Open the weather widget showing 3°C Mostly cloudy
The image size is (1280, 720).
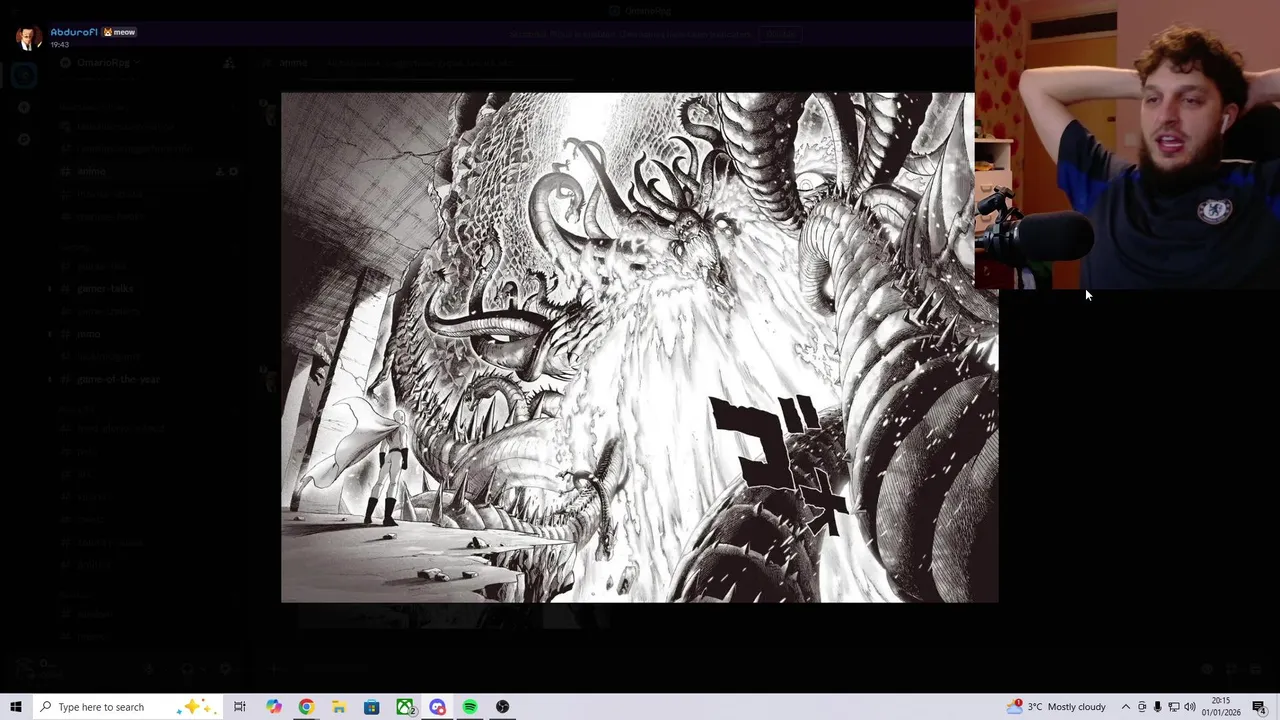pos(1056,707)
